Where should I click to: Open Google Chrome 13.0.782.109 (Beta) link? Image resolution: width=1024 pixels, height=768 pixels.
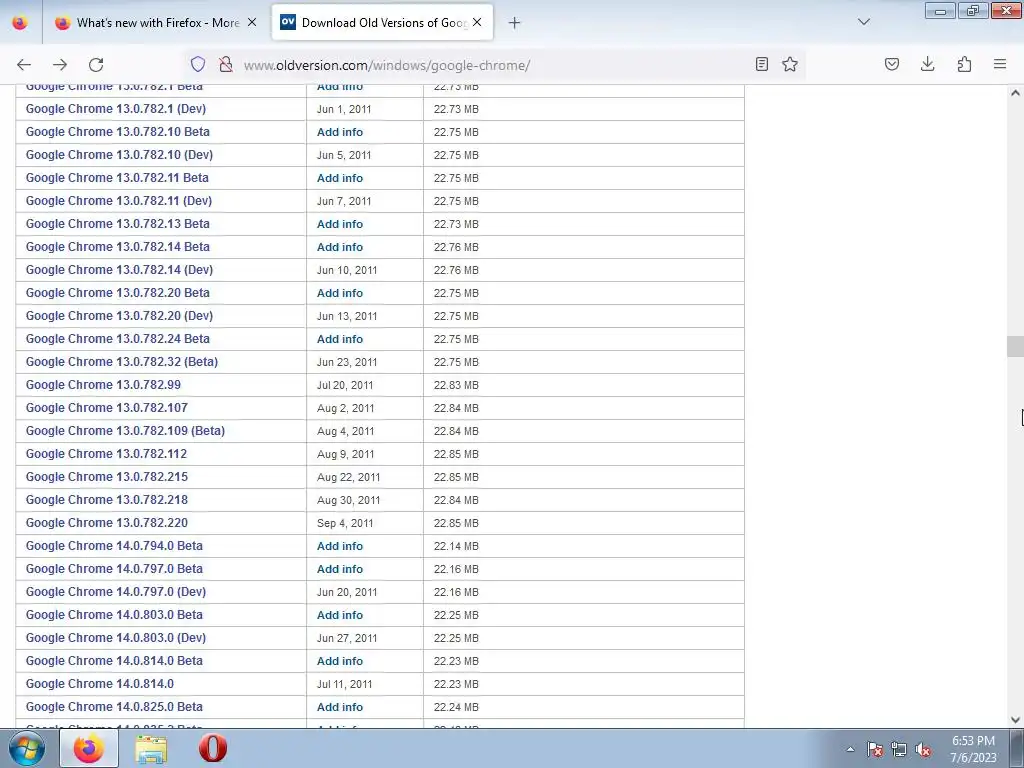pos(125,431)
